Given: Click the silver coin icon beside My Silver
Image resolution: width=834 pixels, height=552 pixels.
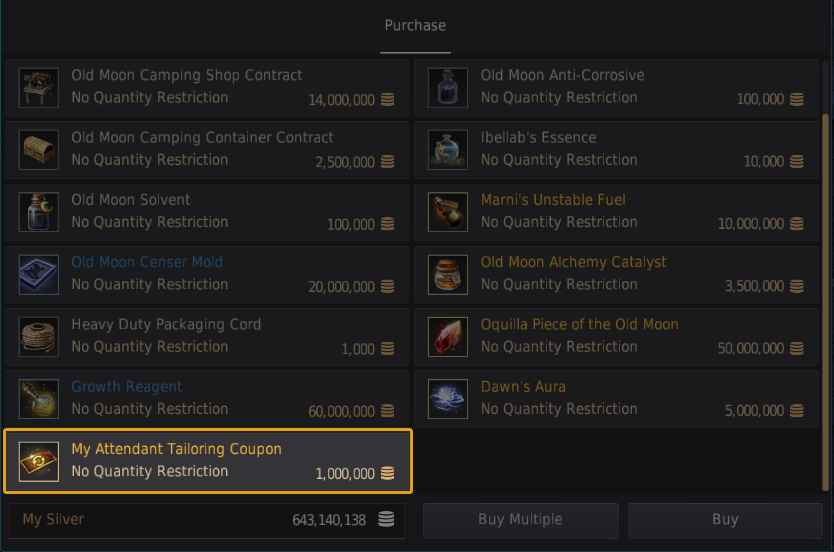Looking at the screenshot, I should pyautogui.click(x=386, y=520).
